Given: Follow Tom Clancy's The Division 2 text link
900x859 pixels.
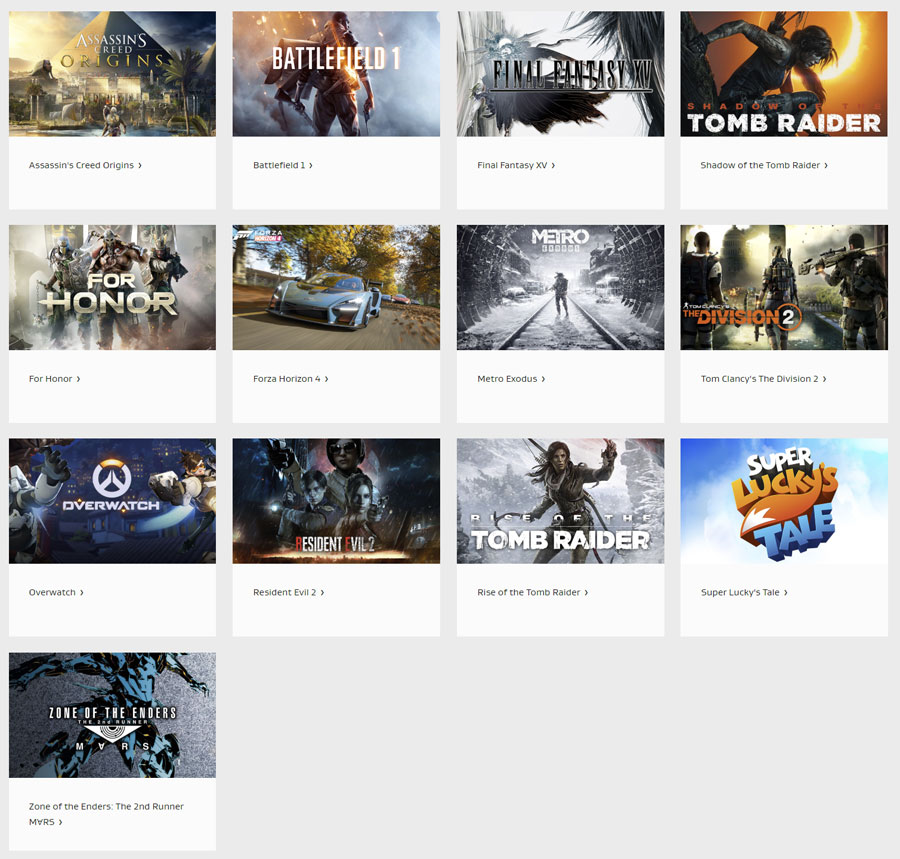Looking at the screenshot, I should click(x=759, y=379).
